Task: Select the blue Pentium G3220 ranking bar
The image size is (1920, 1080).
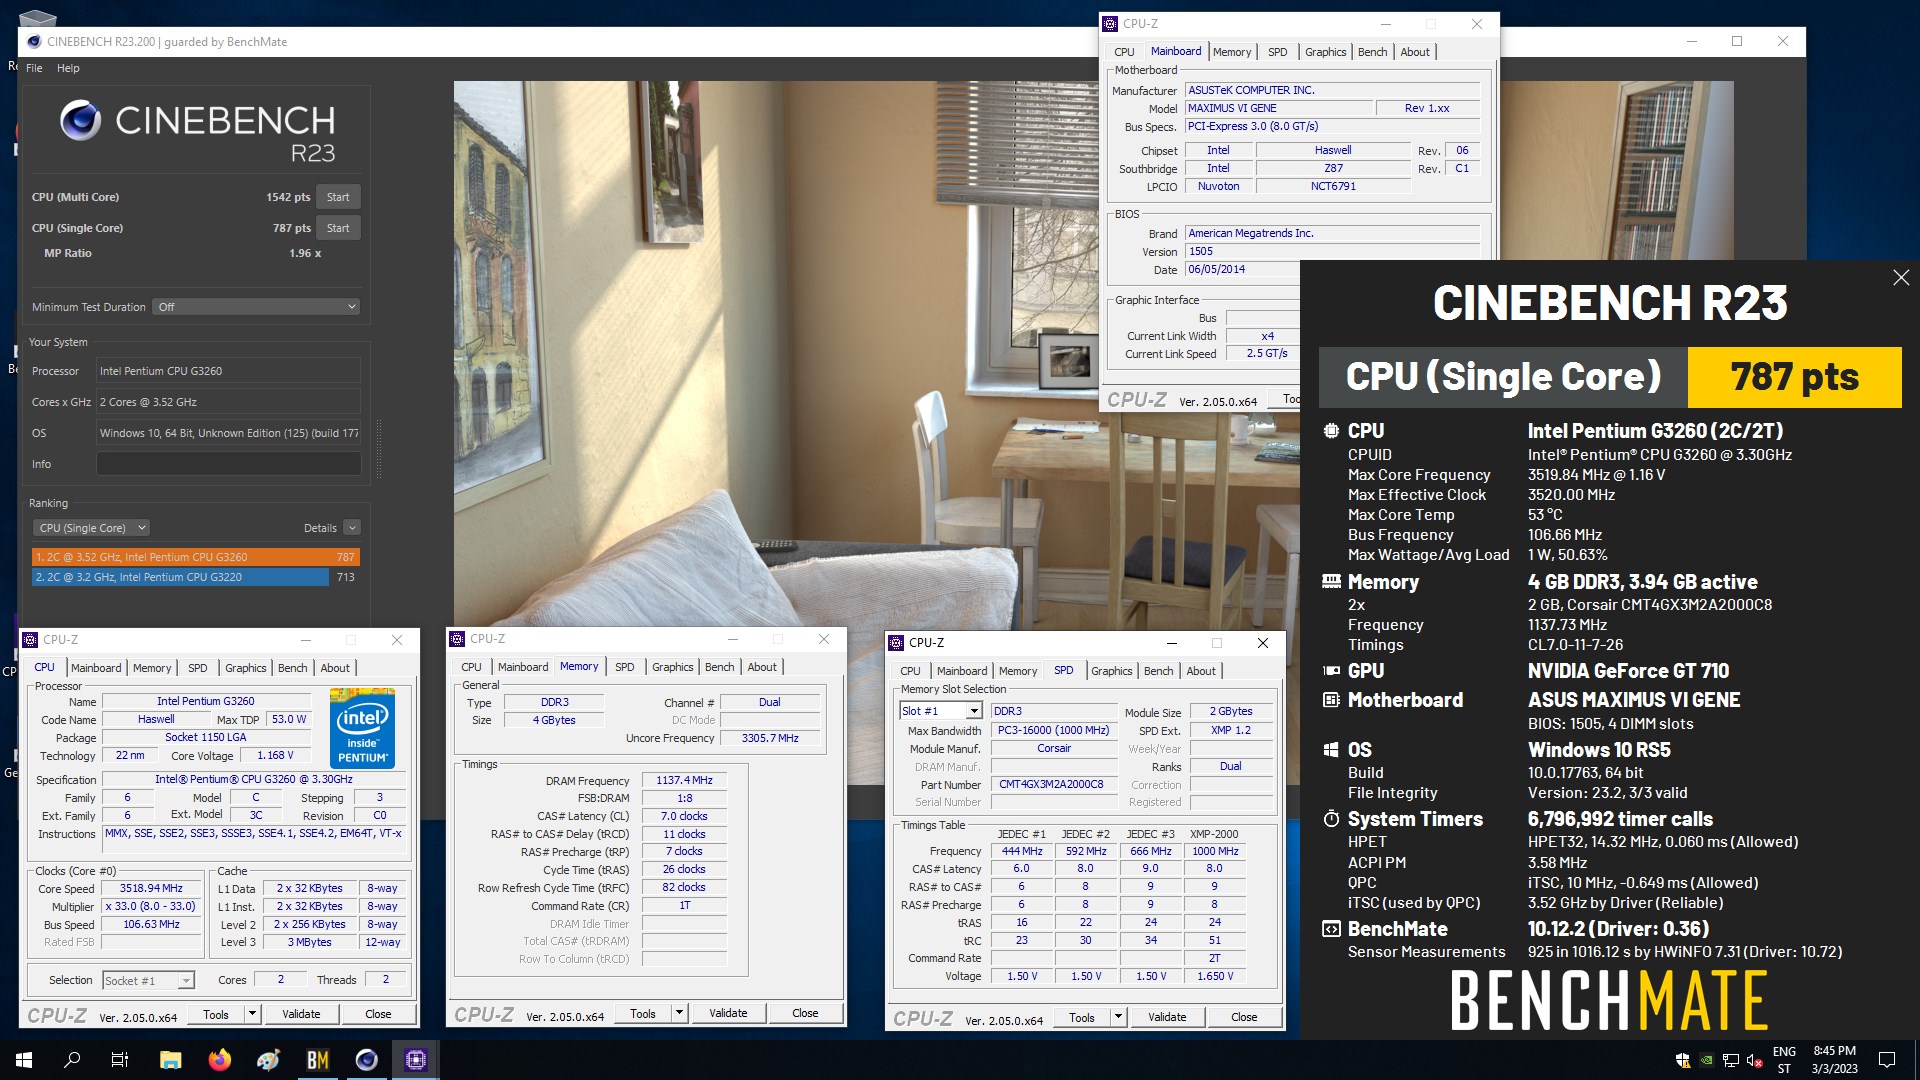Action: (x=180, y=577)
